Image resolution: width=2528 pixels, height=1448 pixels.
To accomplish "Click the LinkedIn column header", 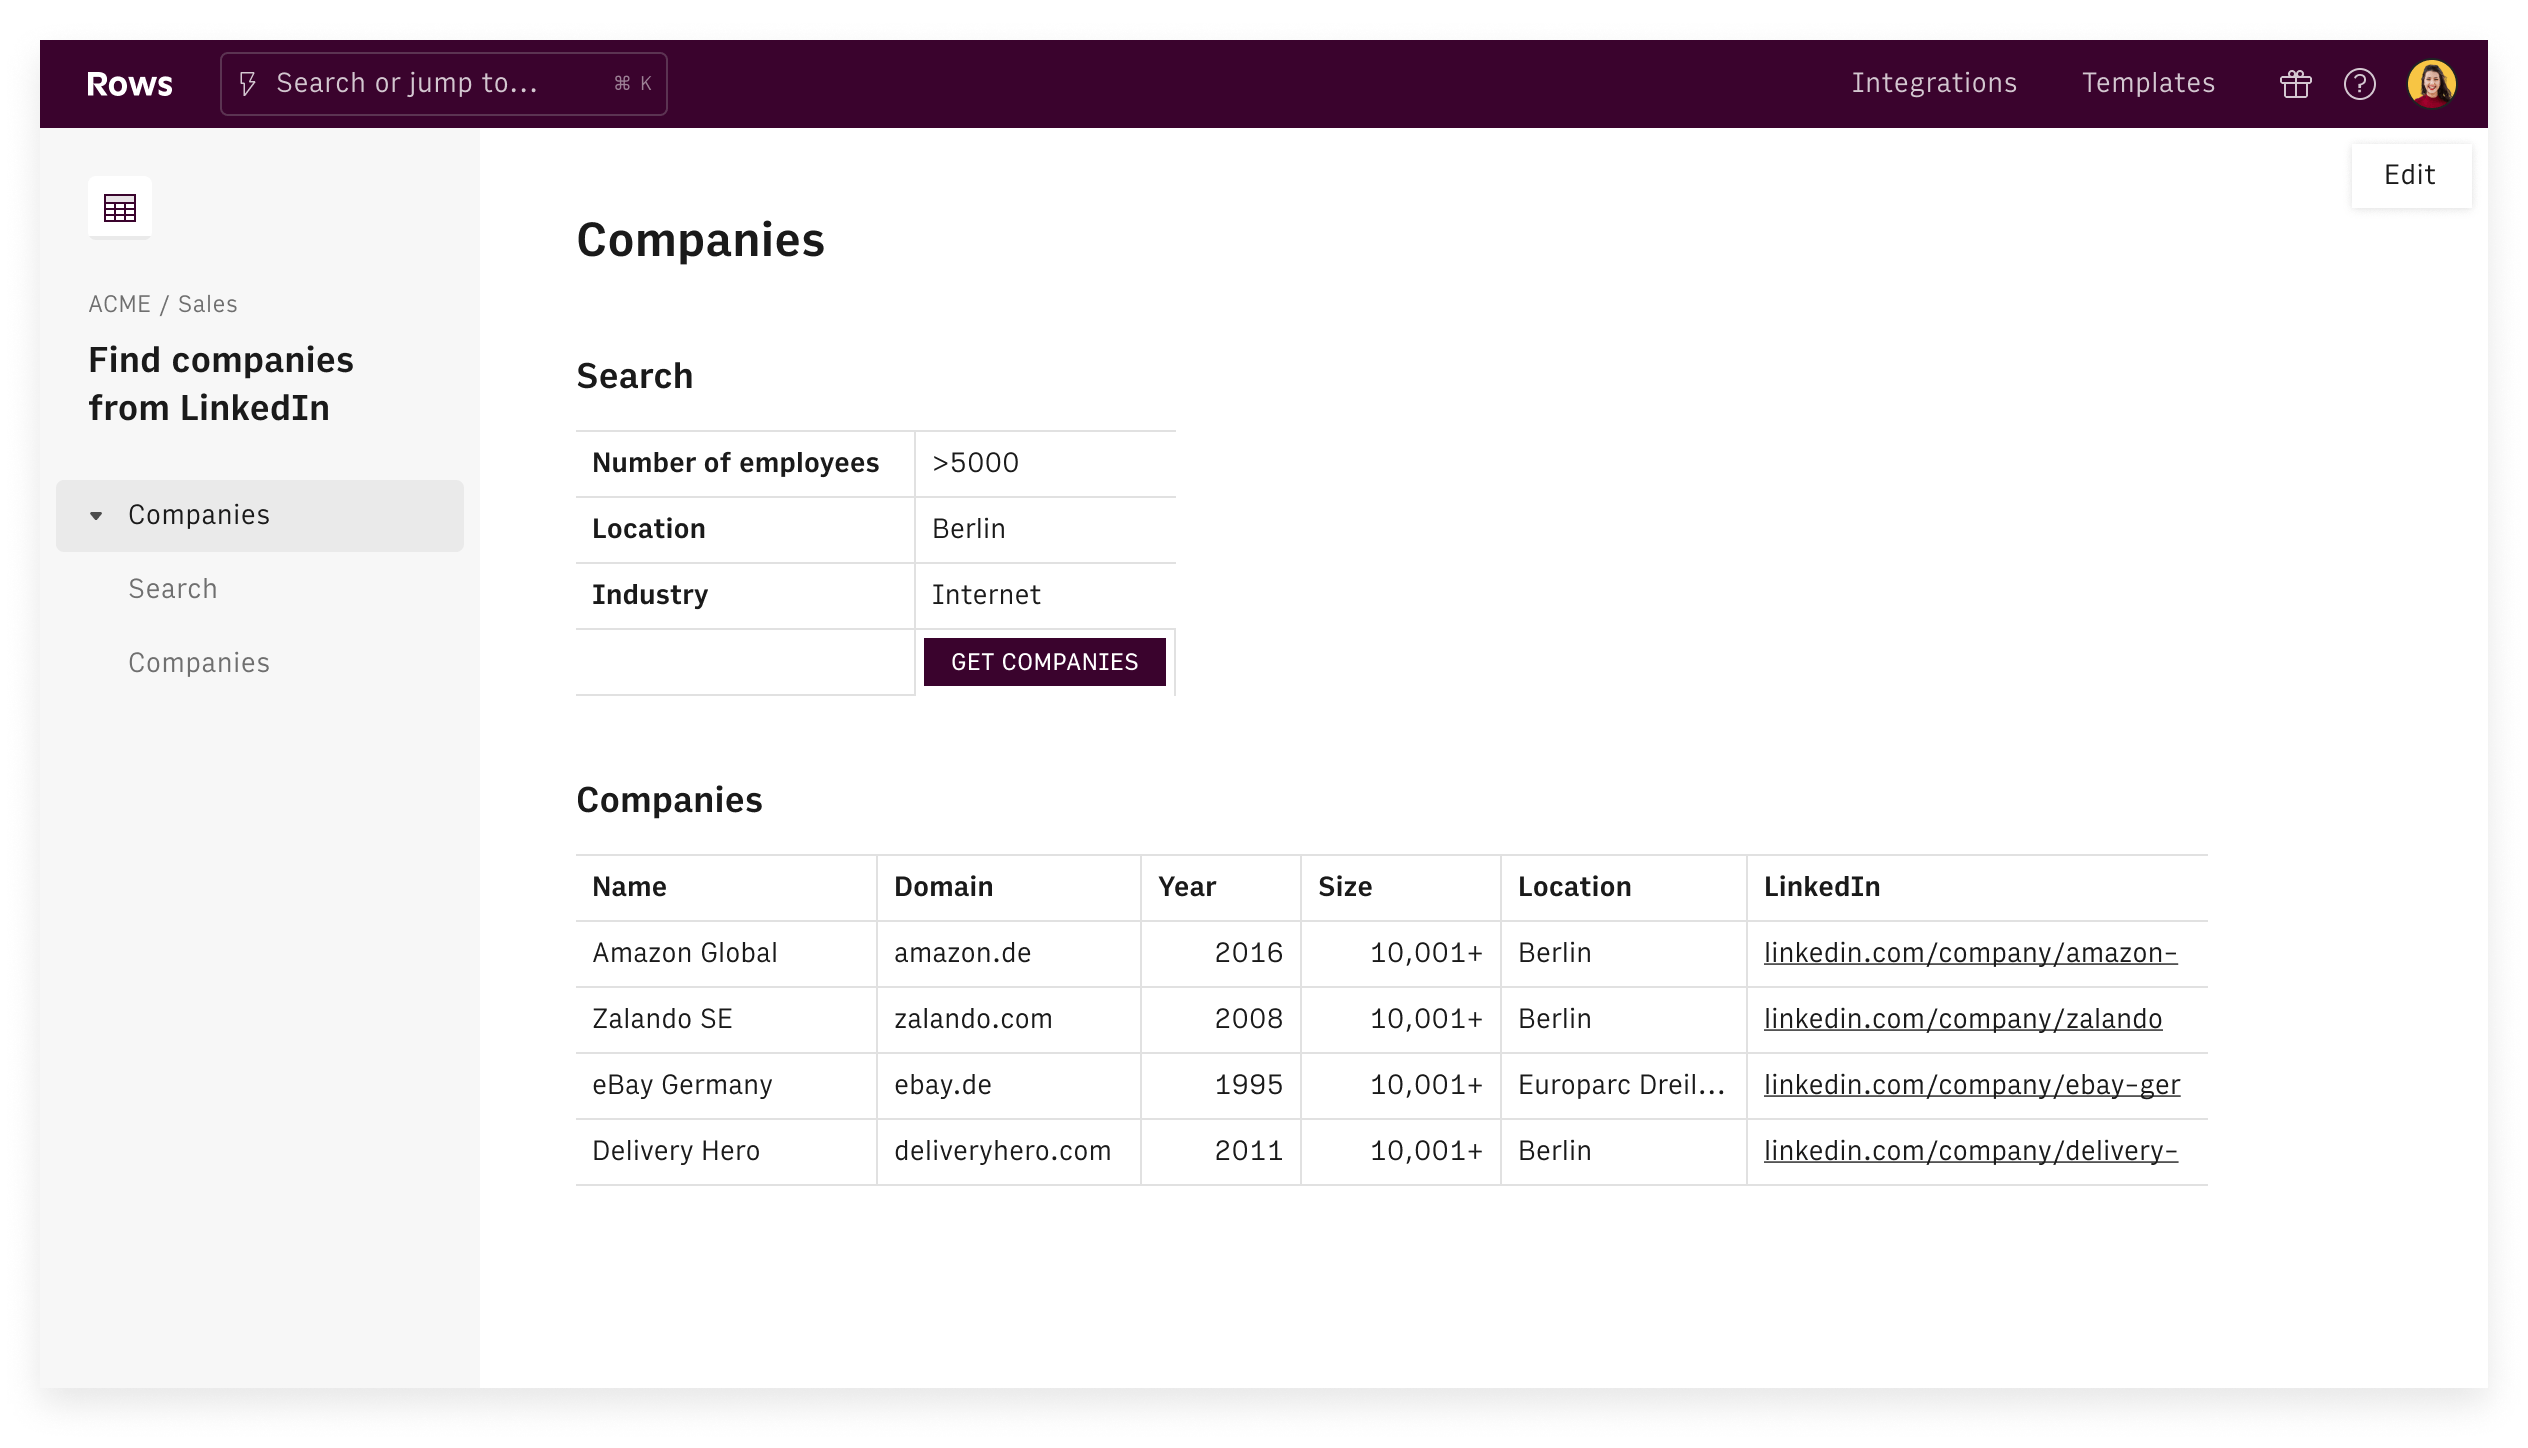I will click(1977, 888).
